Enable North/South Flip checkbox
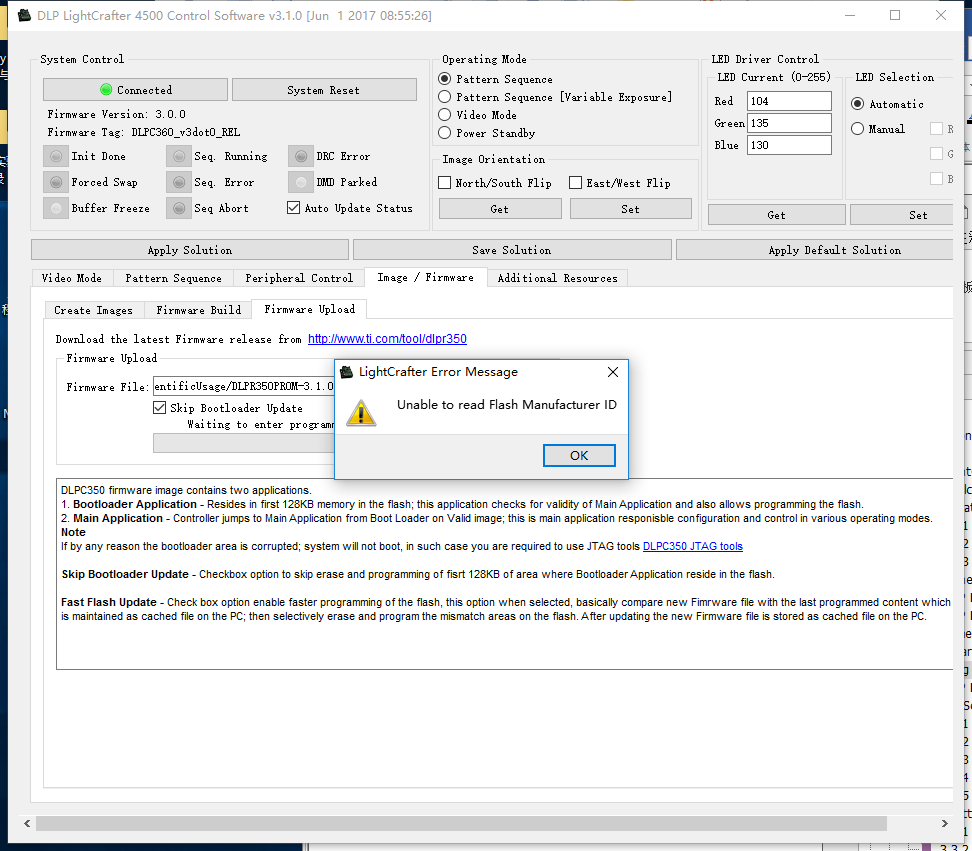This screenshot has width=972, height=851. [x=444, y=182]
